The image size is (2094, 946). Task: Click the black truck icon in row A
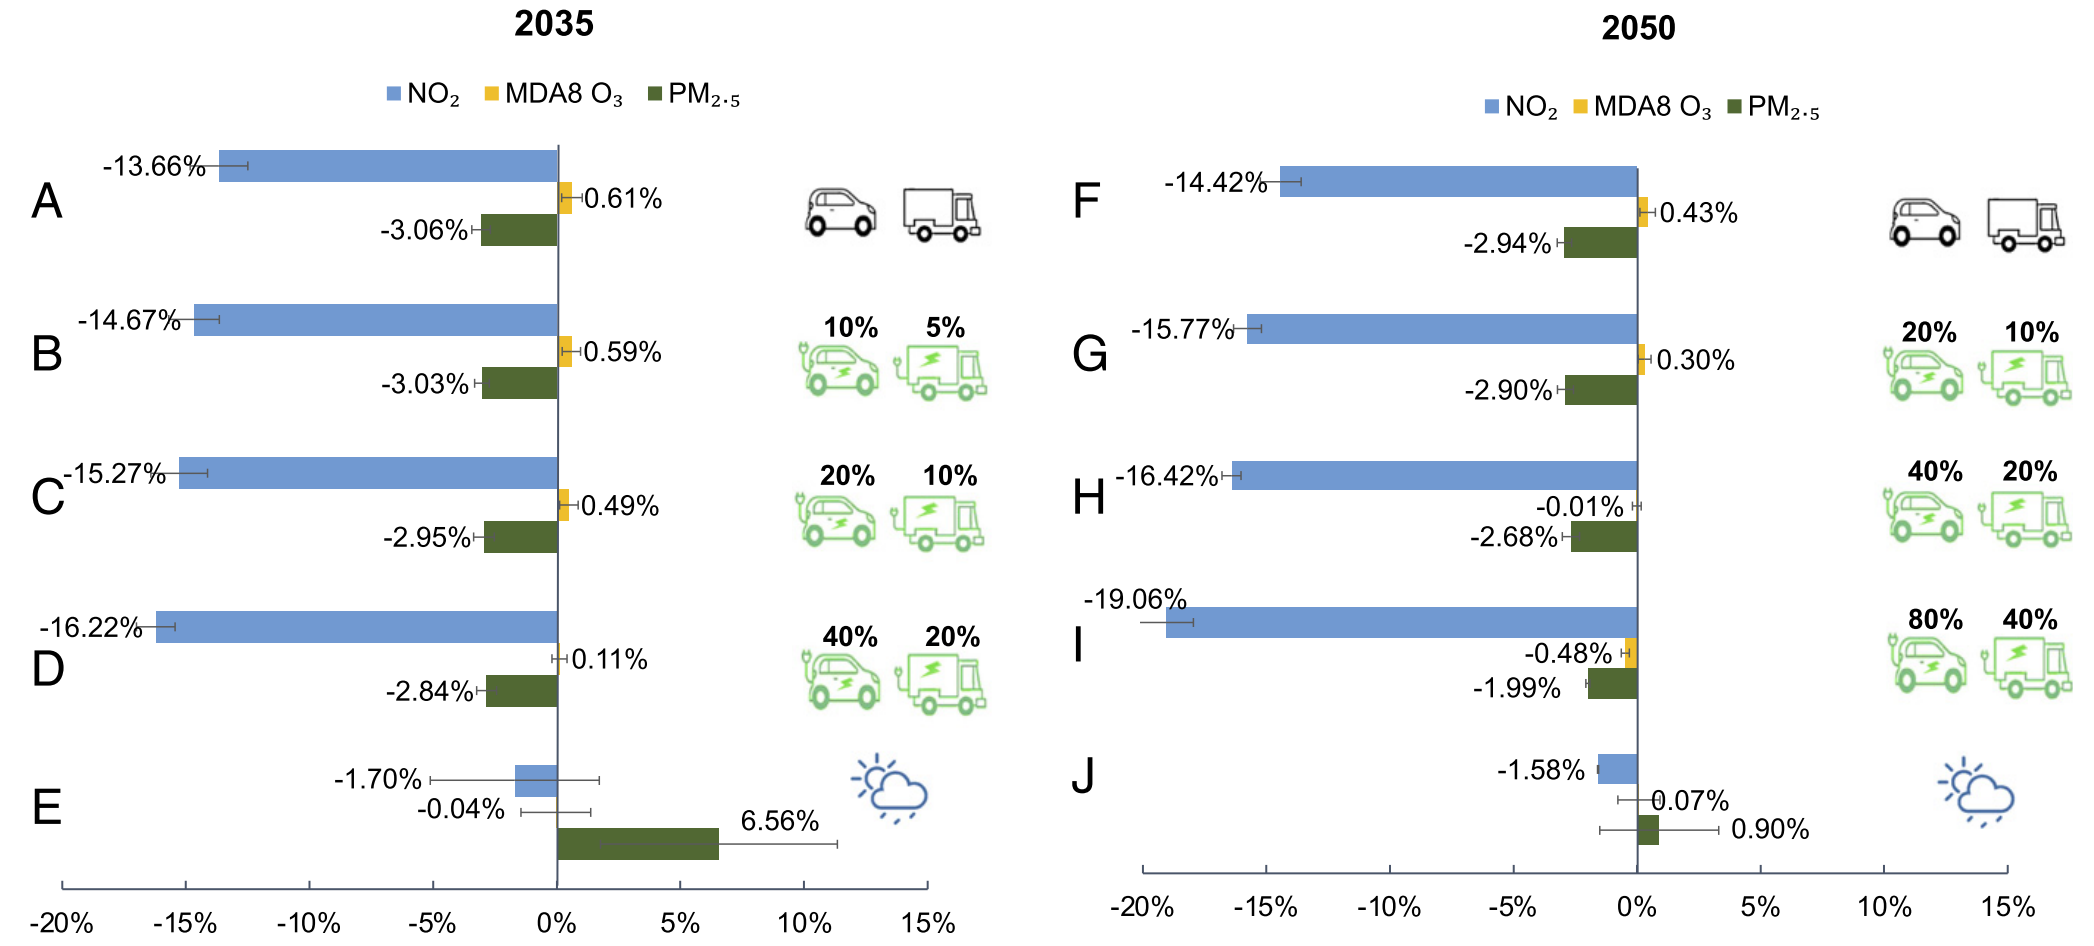(941, 214)
